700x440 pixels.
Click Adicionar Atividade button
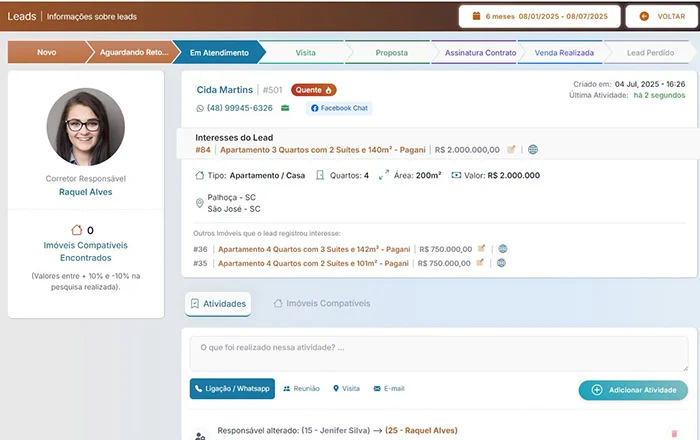click(x=633, y=390)
